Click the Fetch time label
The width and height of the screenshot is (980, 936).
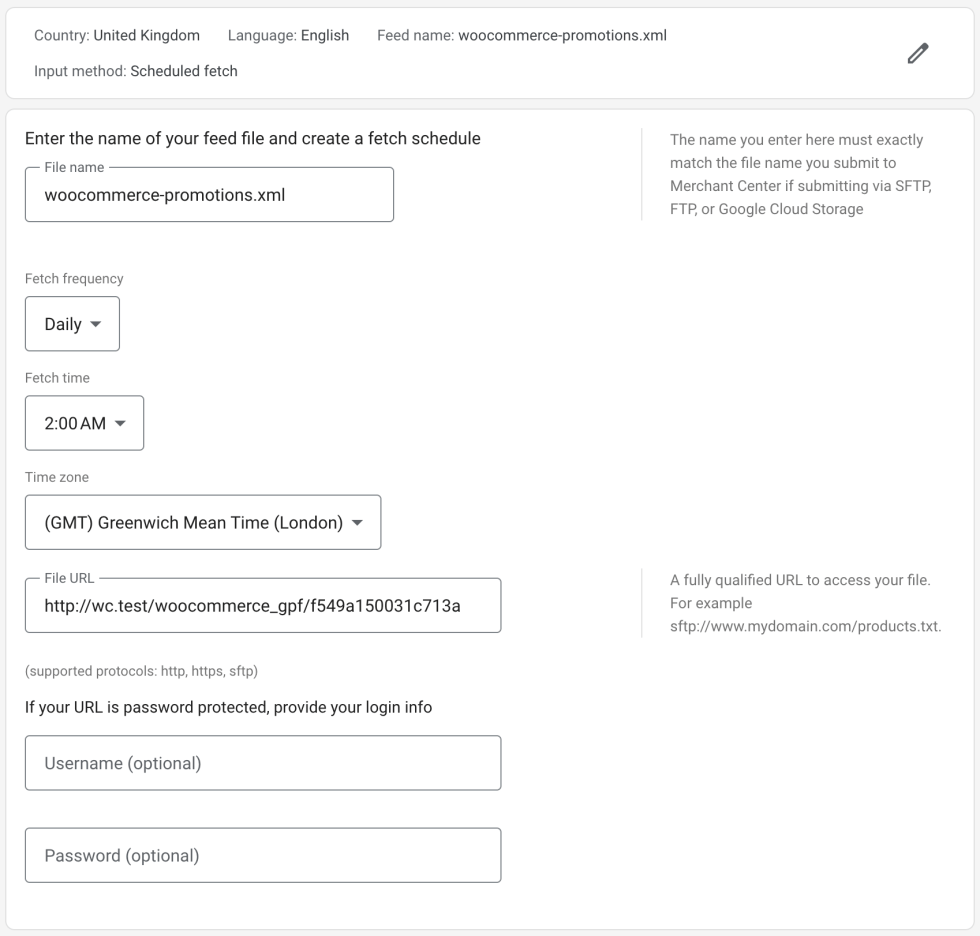tap(57, 378)
